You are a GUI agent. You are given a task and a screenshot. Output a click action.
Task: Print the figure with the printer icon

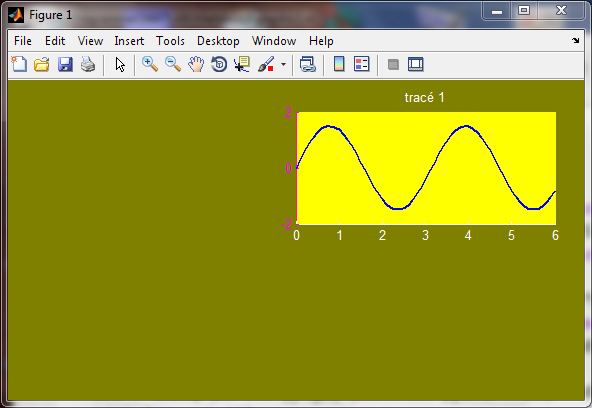[88, 64]
